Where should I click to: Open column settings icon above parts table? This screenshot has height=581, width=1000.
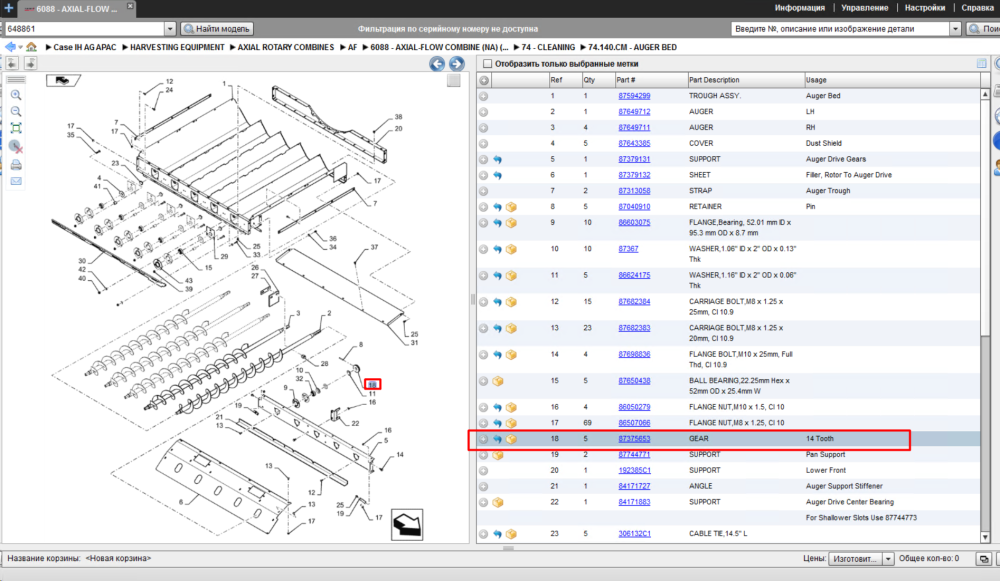[x=982, y=63]
